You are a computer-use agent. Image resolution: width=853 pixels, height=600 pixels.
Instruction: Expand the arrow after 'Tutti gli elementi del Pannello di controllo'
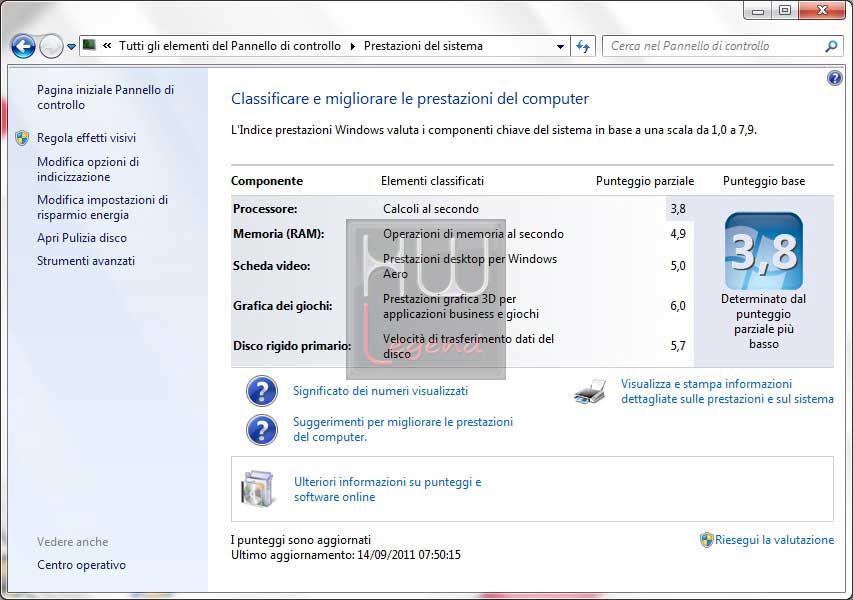[353, 46]
